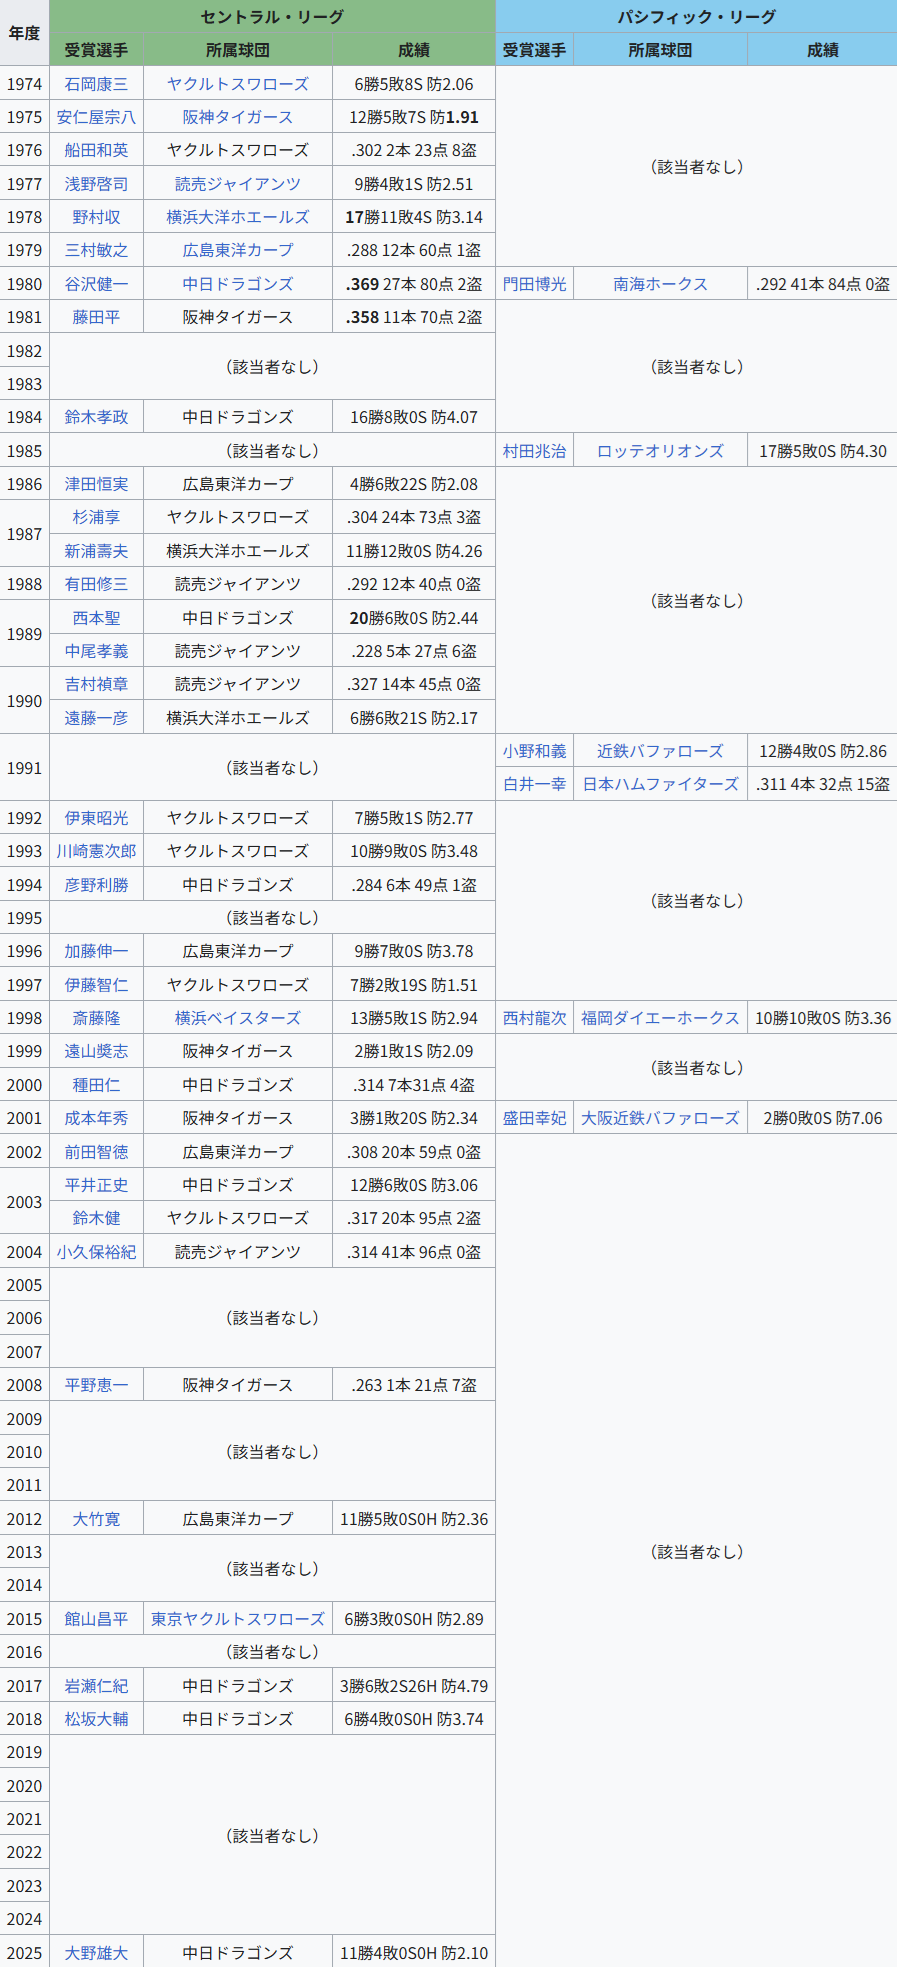This screenshot has height=1967, width=897.
Task: Click 種田仁 player link
Action: (96, 1085)
